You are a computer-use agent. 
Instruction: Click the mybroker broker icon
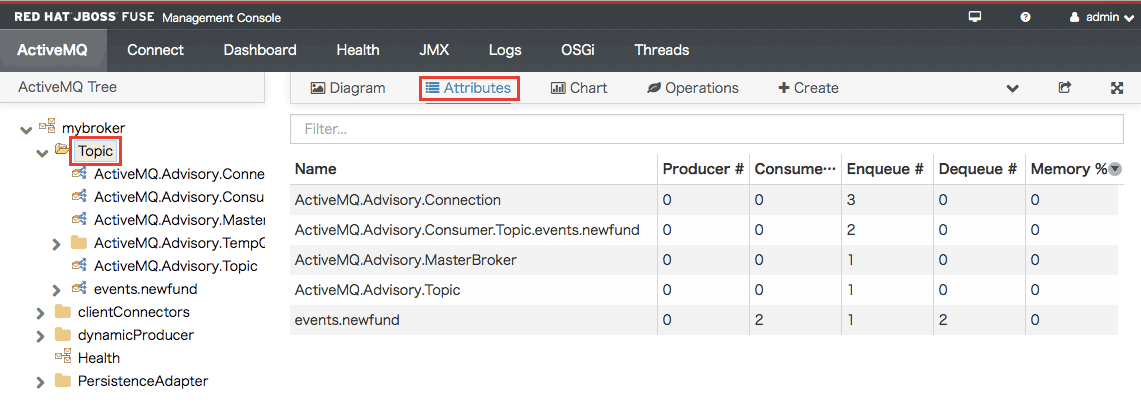(47, 127)
